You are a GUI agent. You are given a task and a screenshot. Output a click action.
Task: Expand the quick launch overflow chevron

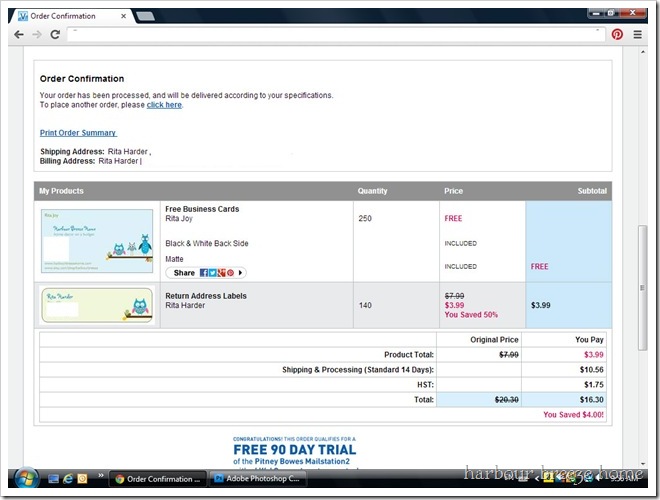(x=101, y=476)
